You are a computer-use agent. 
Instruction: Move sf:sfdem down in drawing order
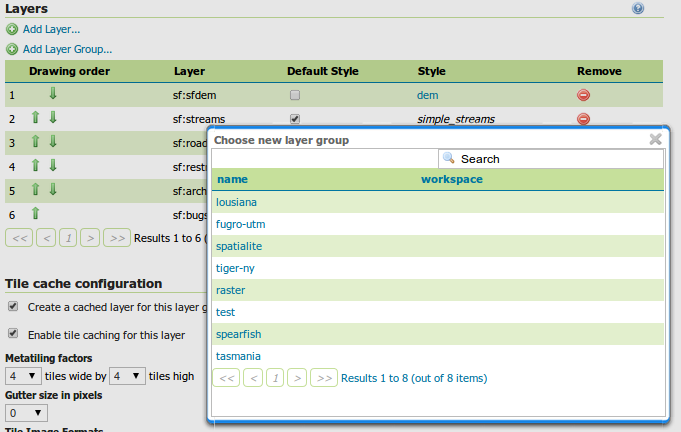53,93
